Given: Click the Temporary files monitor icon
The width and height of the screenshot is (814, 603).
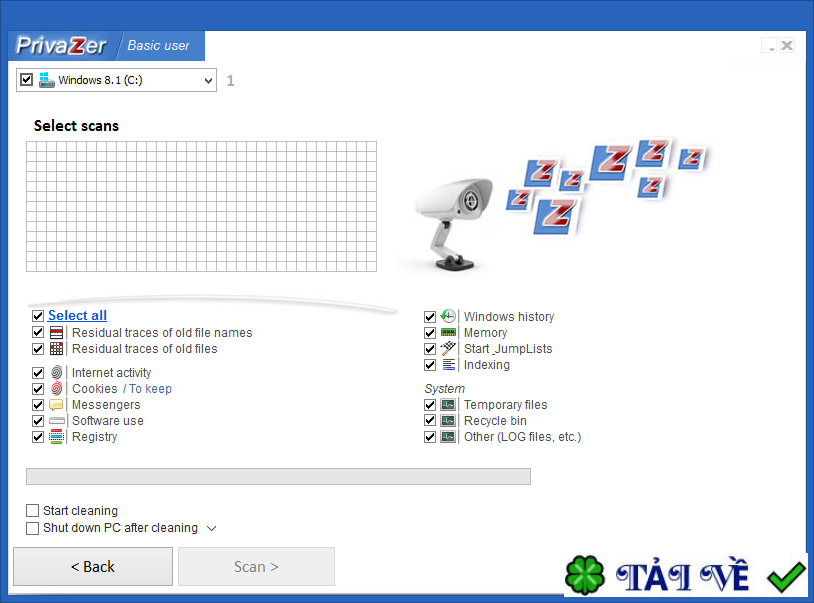Looking at the screenshot, I should tap(448, 405).
